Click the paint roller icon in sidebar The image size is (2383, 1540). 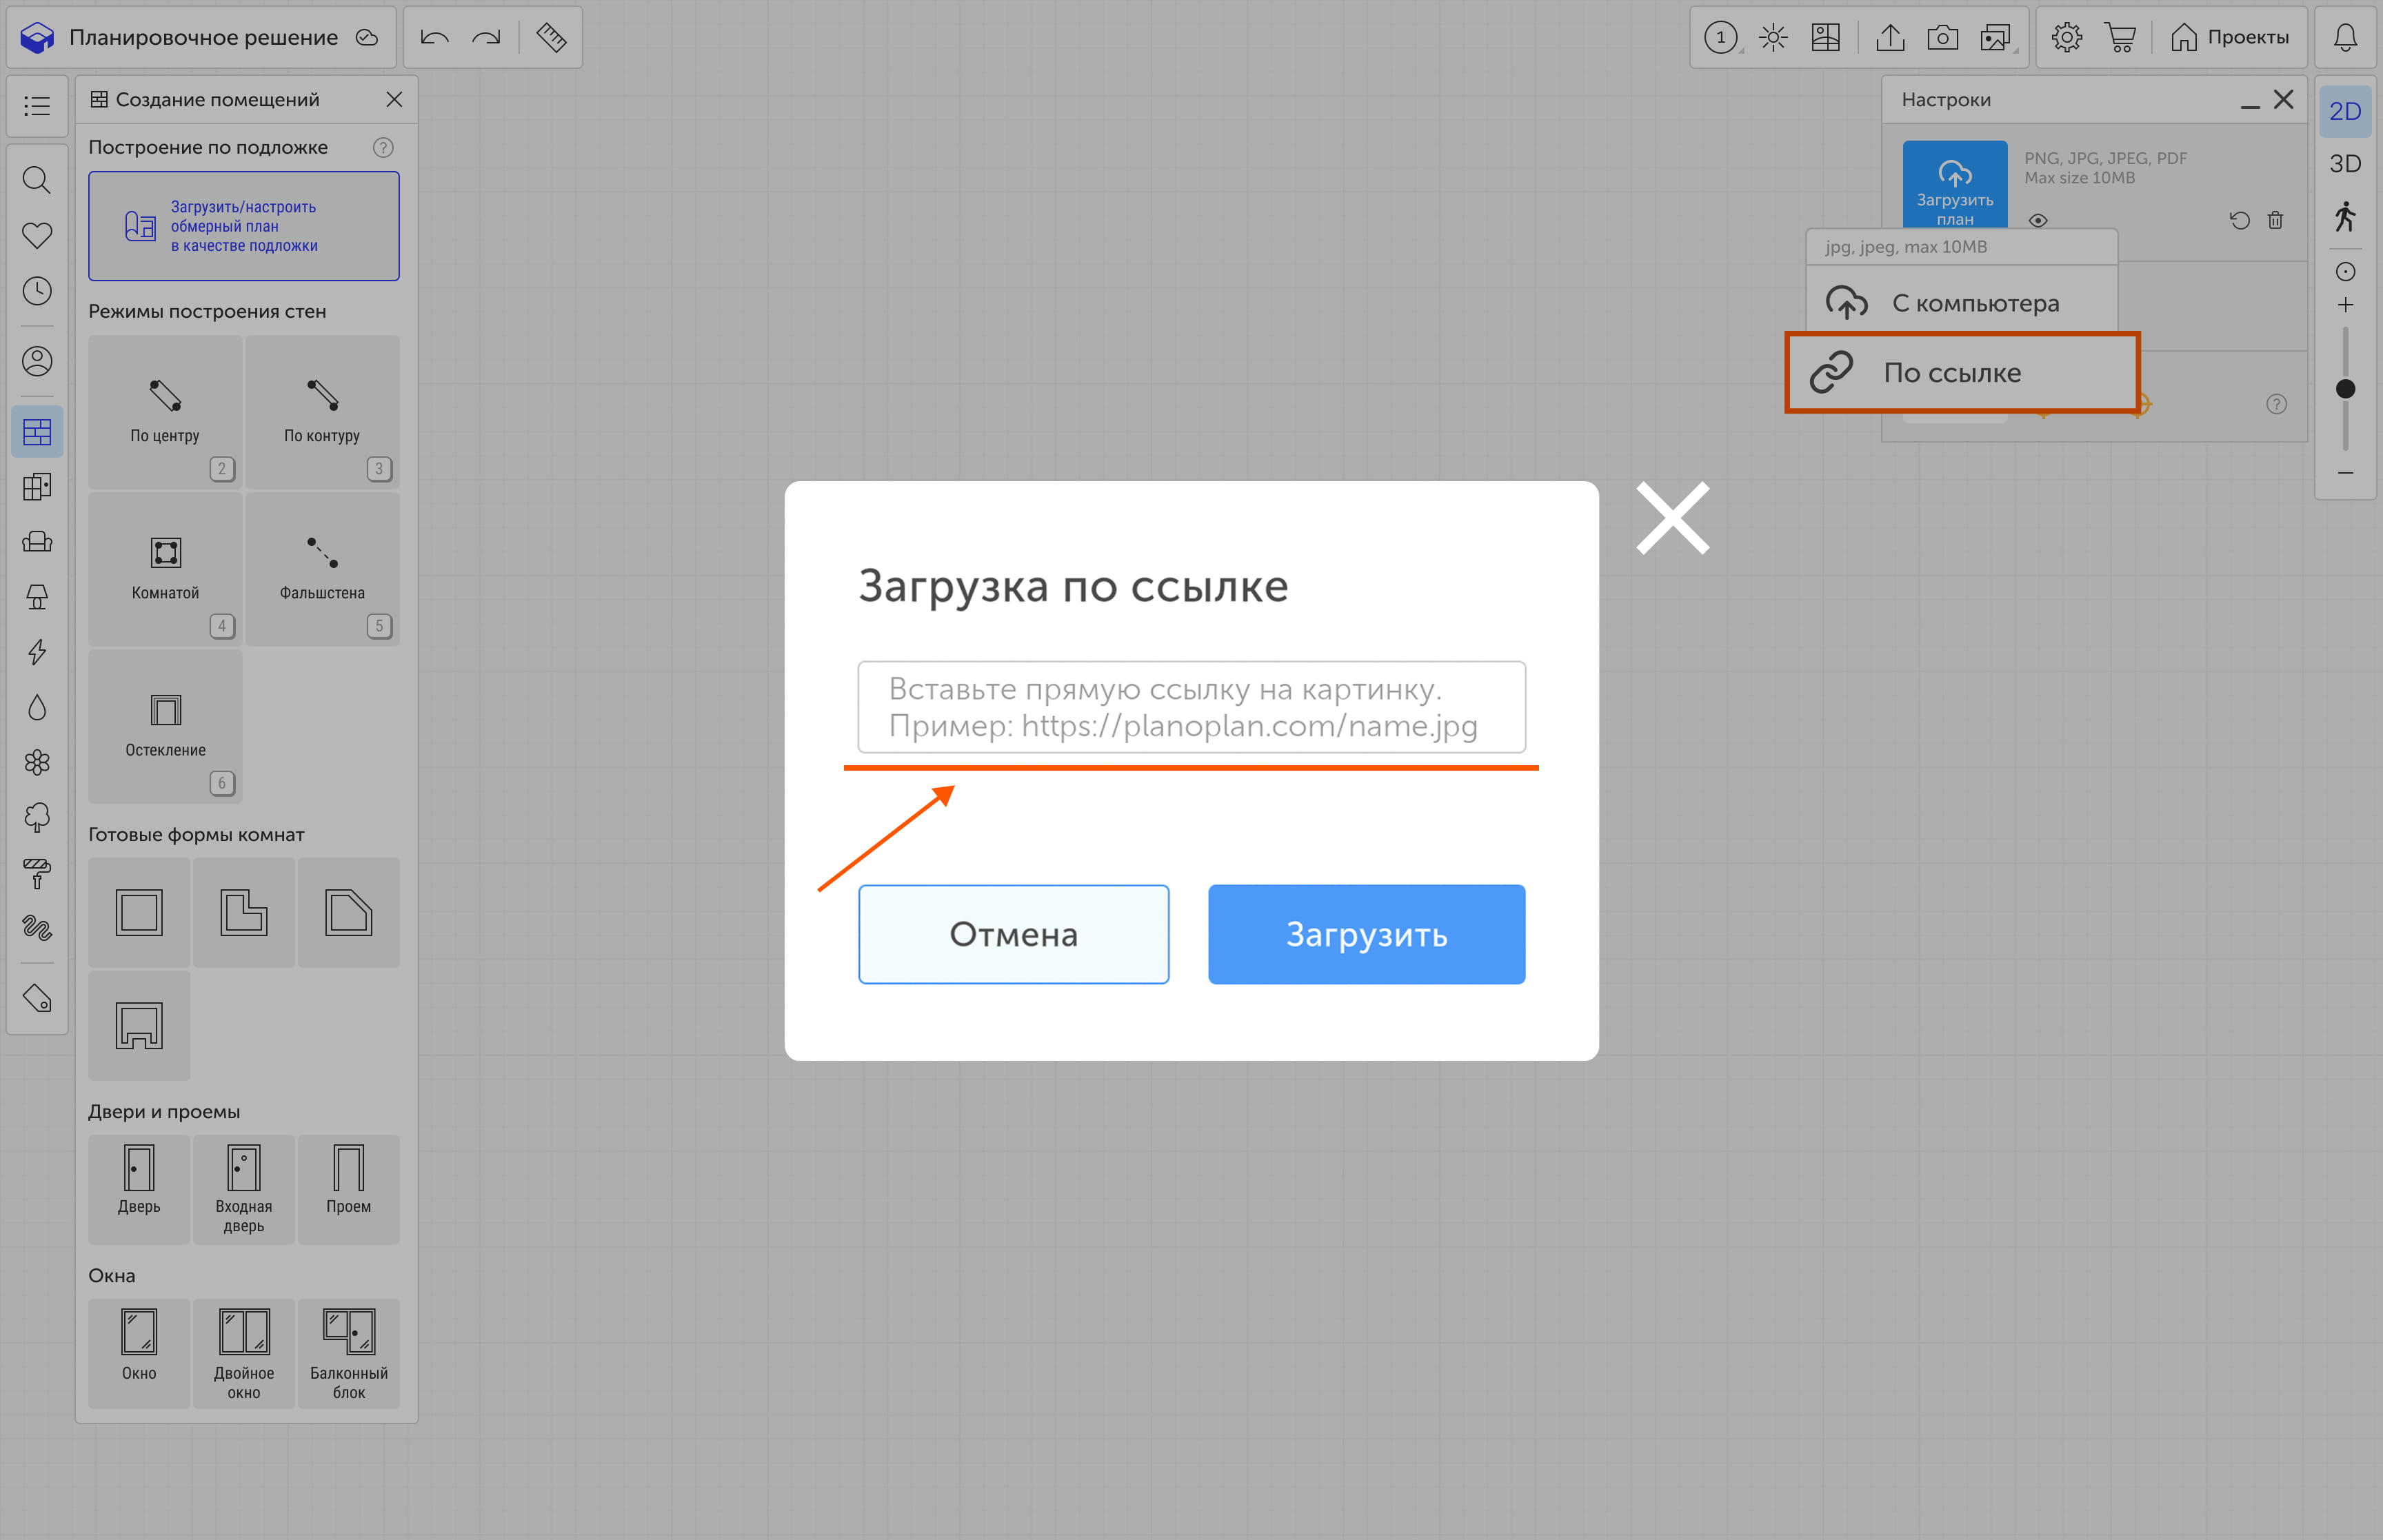pos(37,873)
